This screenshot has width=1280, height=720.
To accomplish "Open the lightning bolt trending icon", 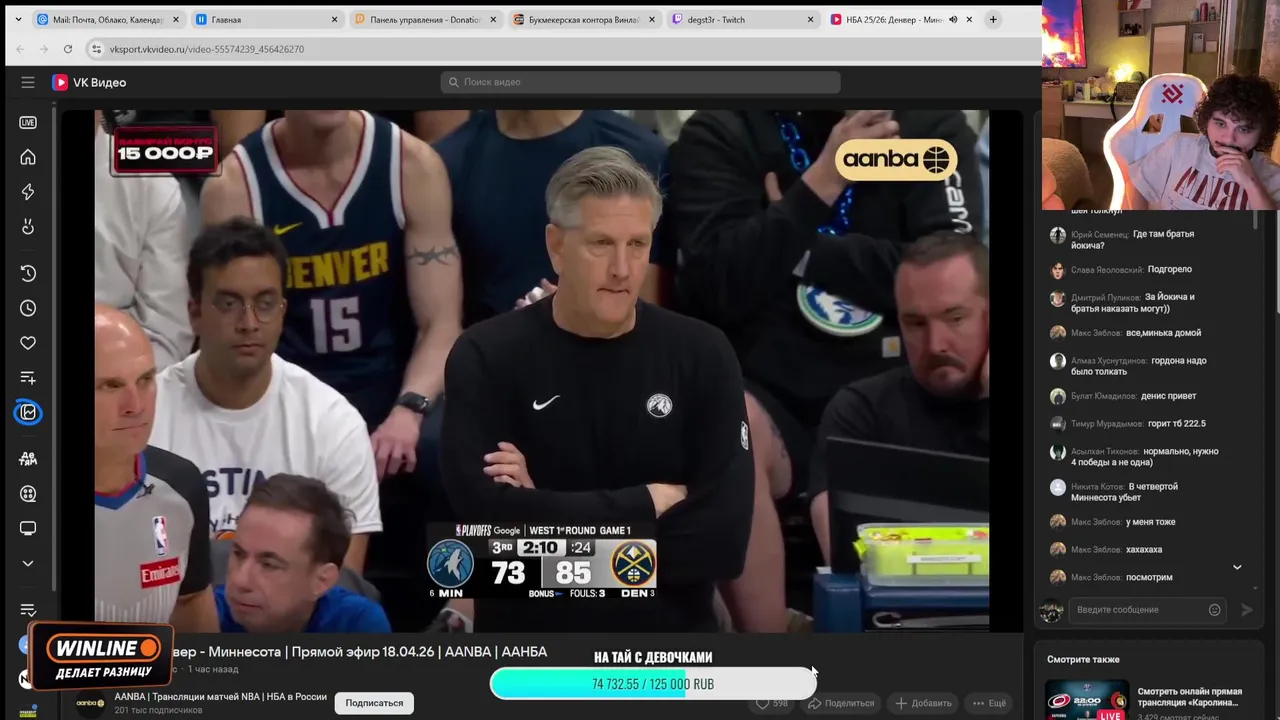I will pos(28,192).
